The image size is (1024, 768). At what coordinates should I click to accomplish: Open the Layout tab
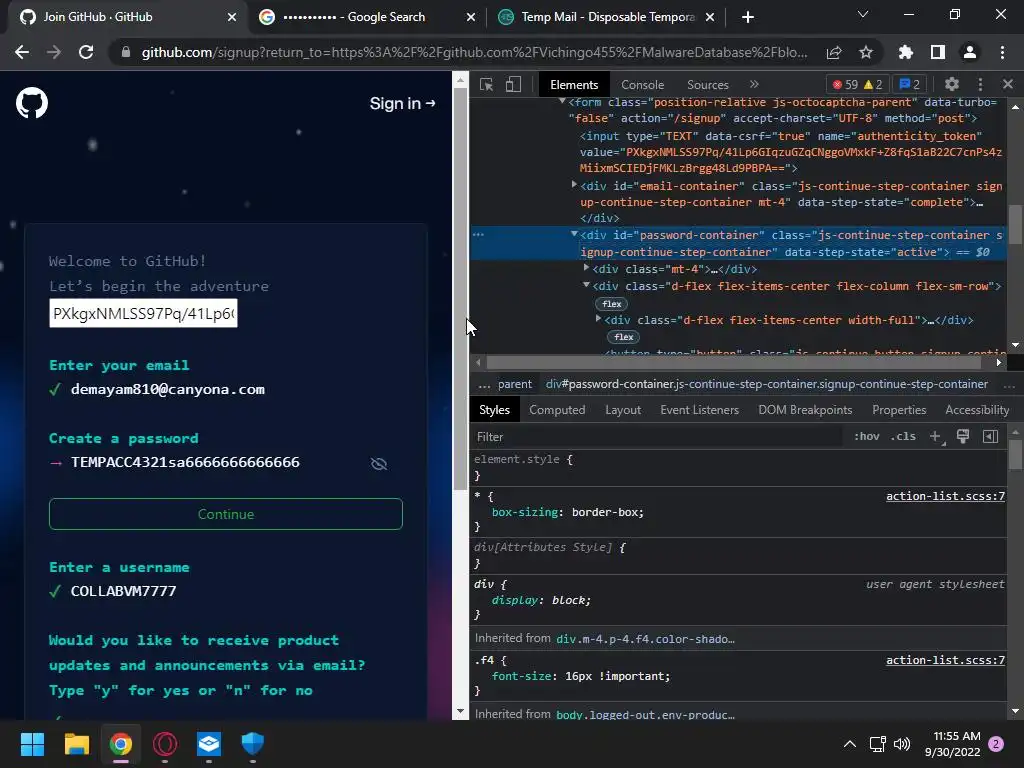[623, 410]
